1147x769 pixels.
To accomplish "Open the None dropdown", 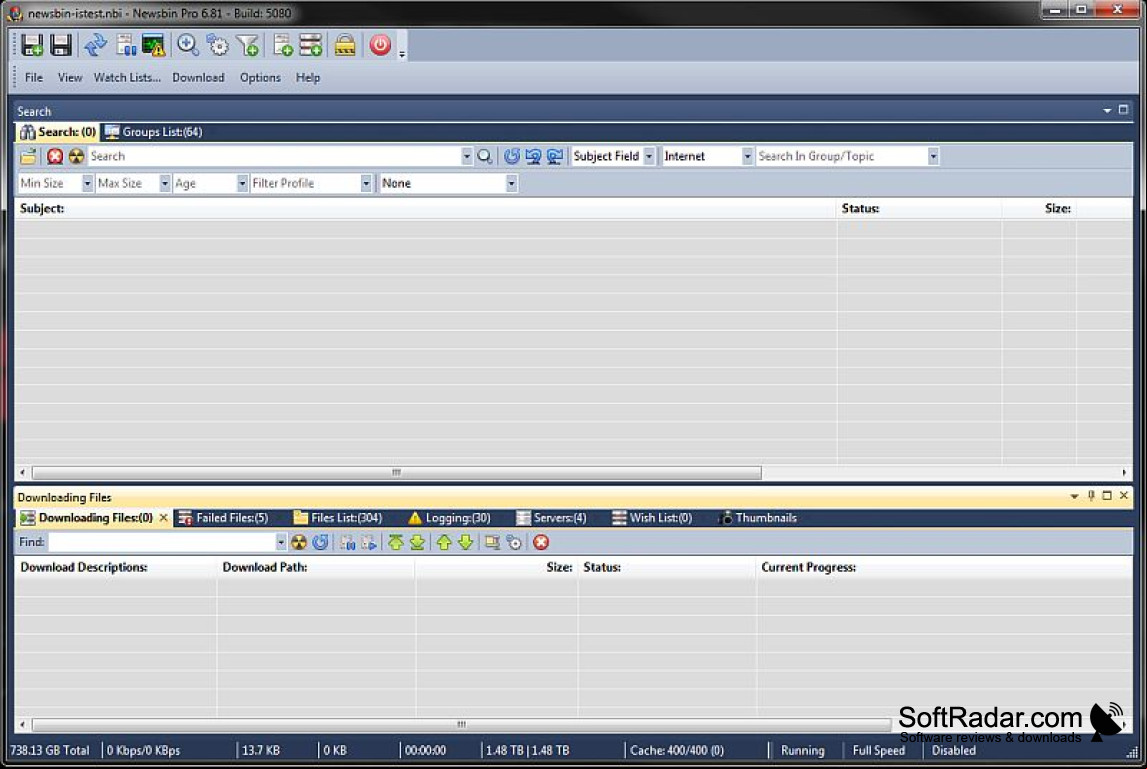I will (x=511, y=183).
